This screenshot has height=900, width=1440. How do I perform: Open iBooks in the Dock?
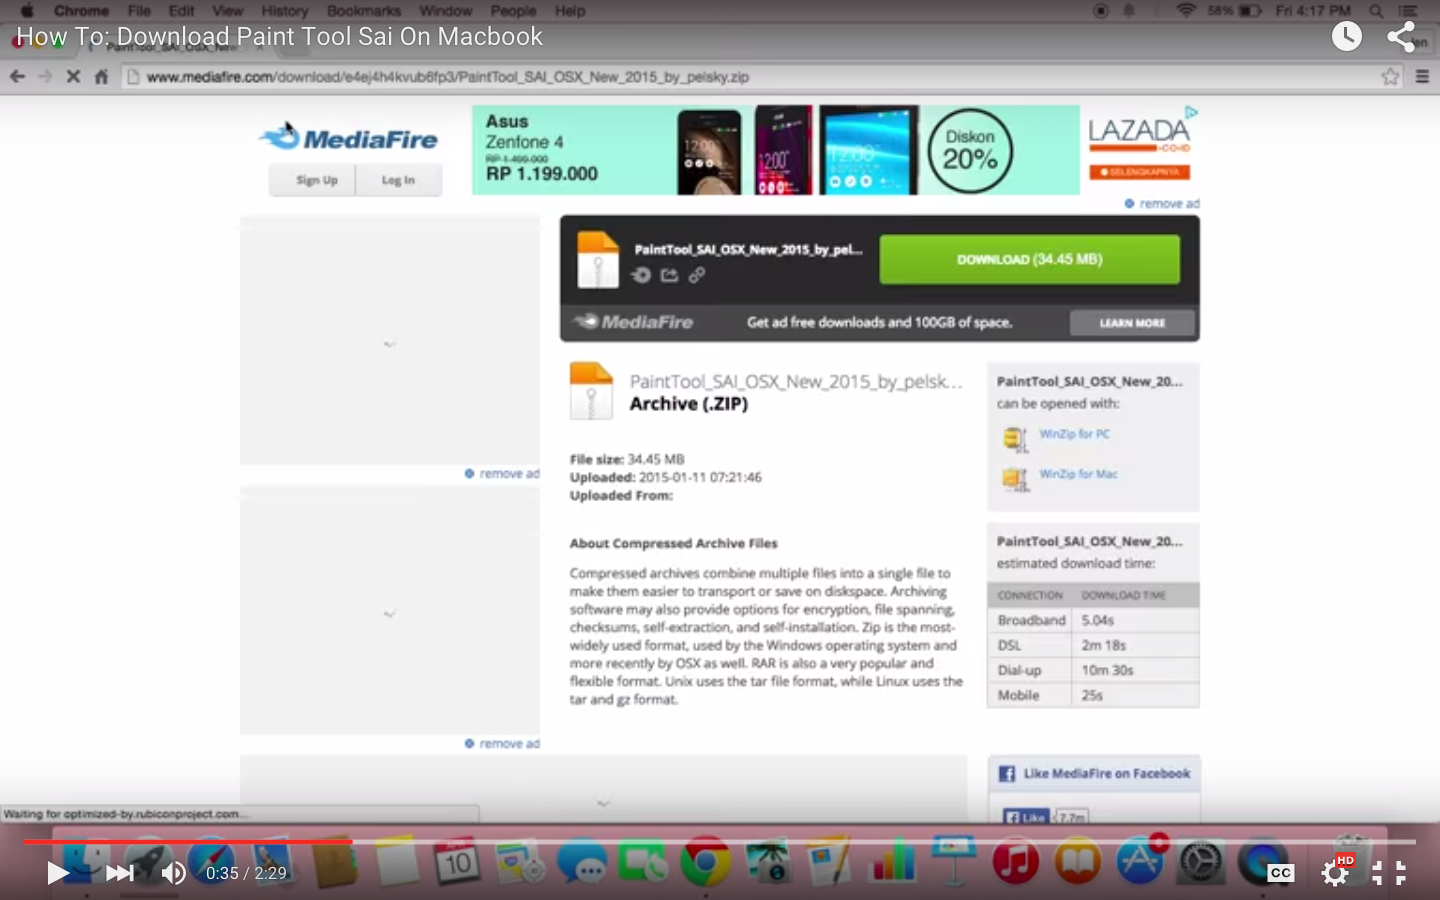pos(1077,860)
